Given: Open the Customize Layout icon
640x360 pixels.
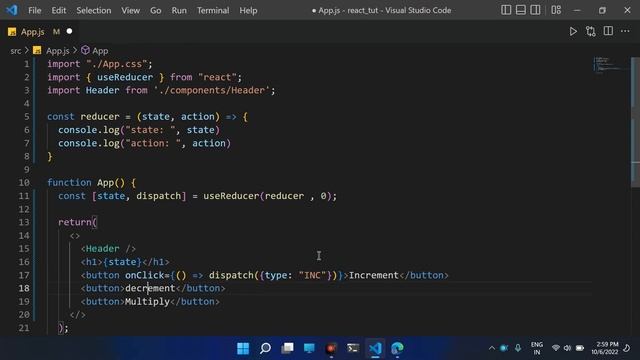Looking at the screenshot, I should pos(556,10).
